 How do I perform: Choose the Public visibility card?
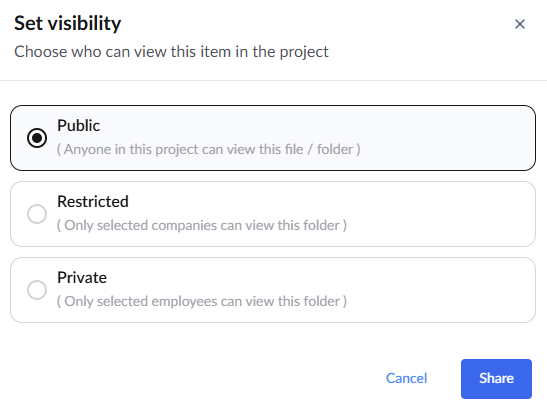(273, 138)
